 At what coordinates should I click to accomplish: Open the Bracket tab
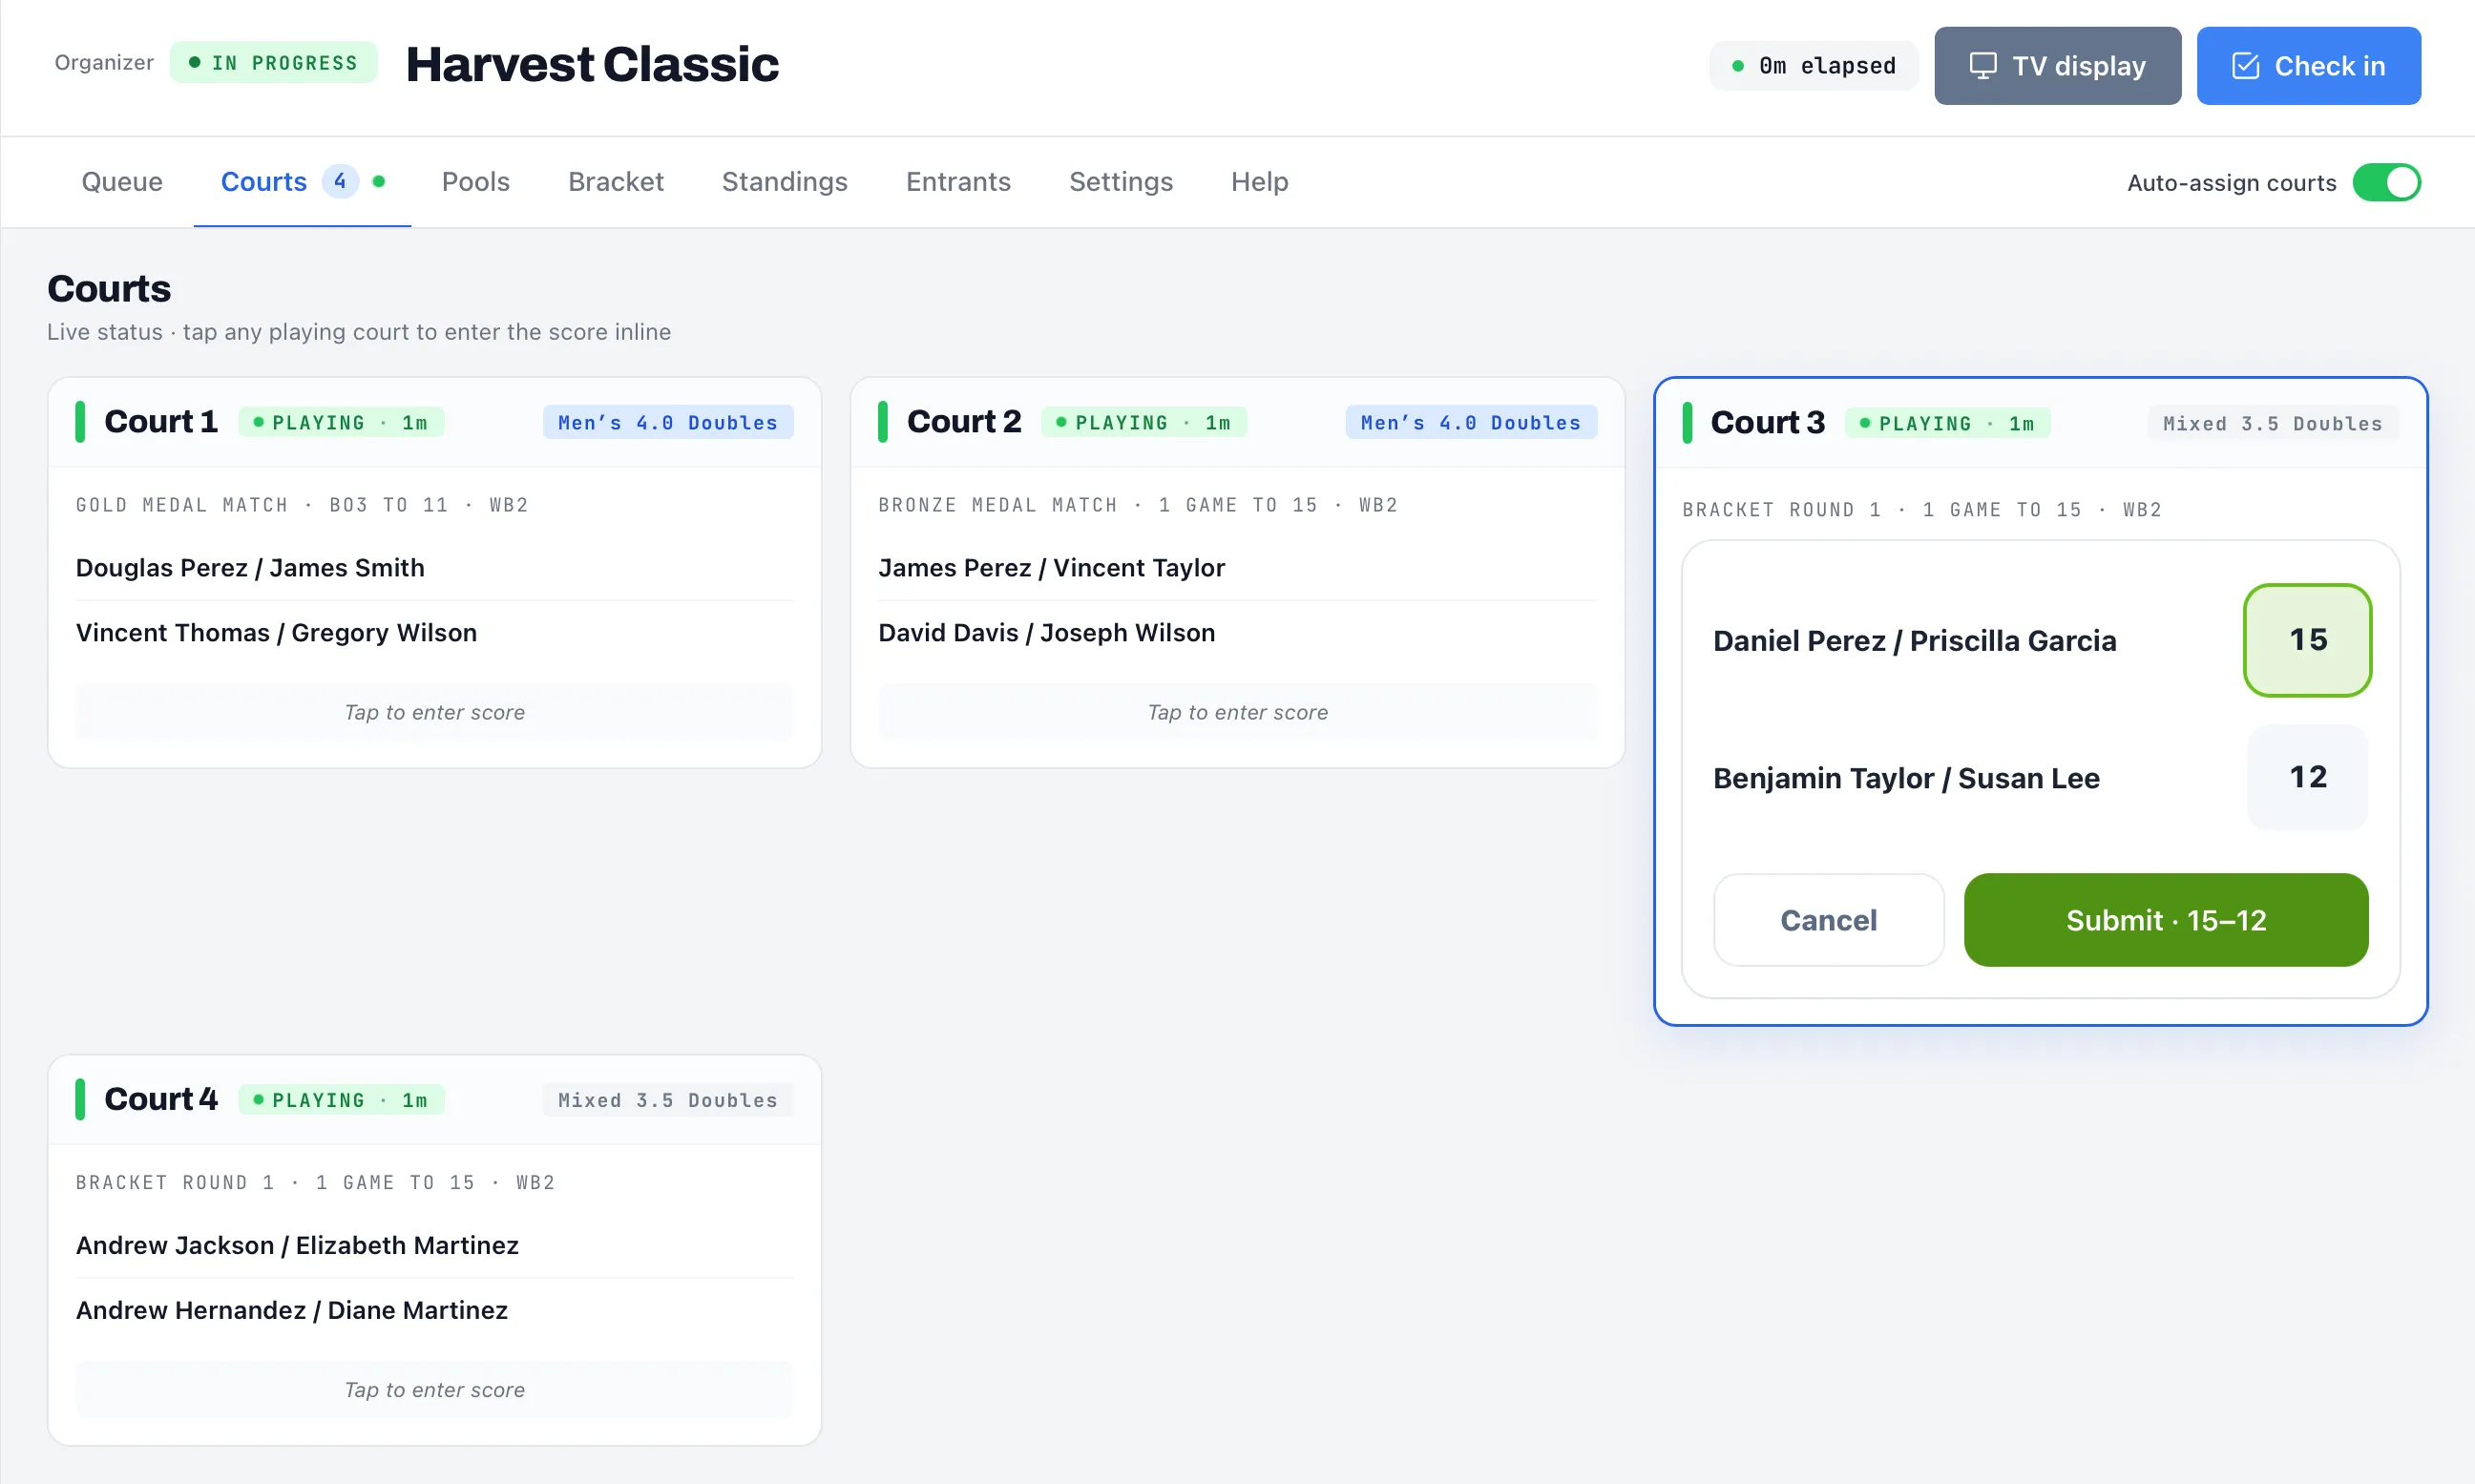[x=616, y=181]
